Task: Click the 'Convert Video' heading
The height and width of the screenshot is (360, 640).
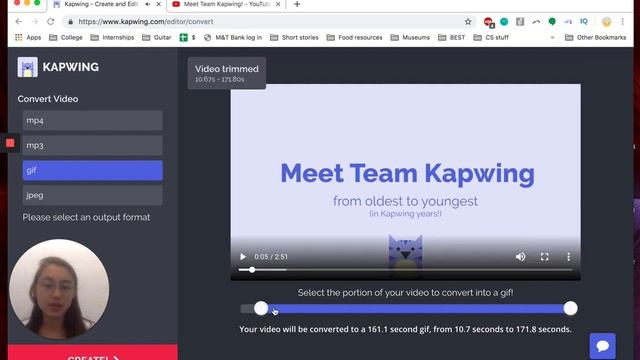Action: 48,99
